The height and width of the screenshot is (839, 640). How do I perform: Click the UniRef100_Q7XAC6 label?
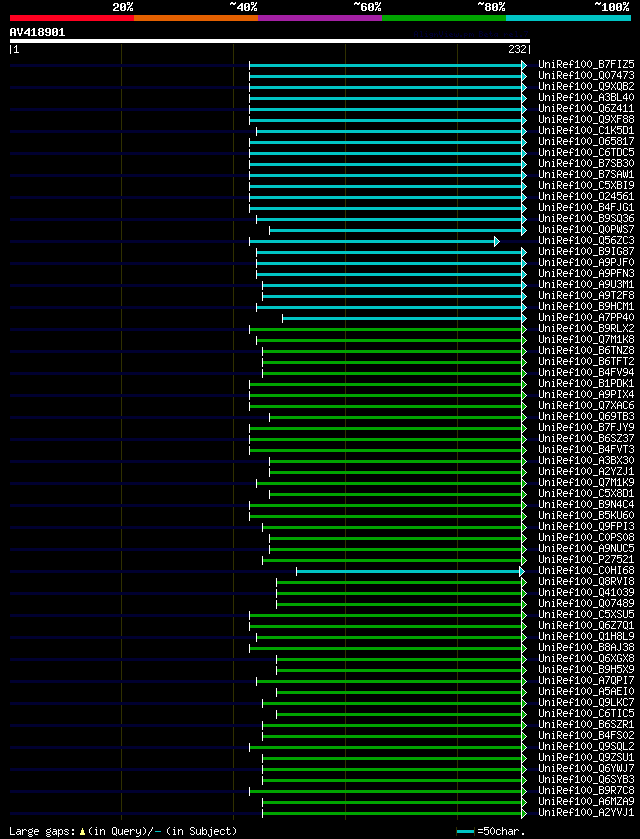pyautogui.click(x=586, y=406)
